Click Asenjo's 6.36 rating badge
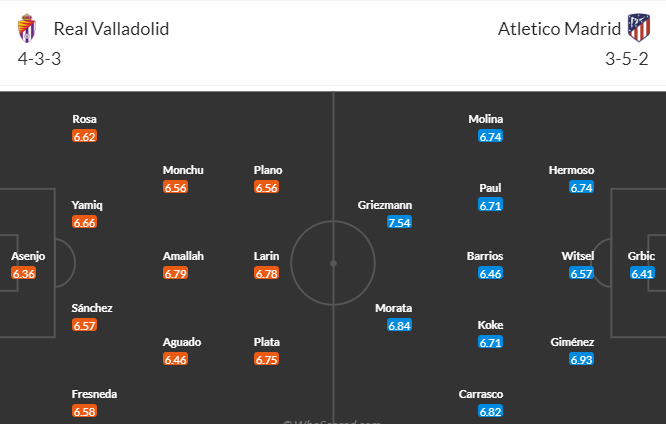This screenshot has width=666, height=424. click(x=23, y=274)
